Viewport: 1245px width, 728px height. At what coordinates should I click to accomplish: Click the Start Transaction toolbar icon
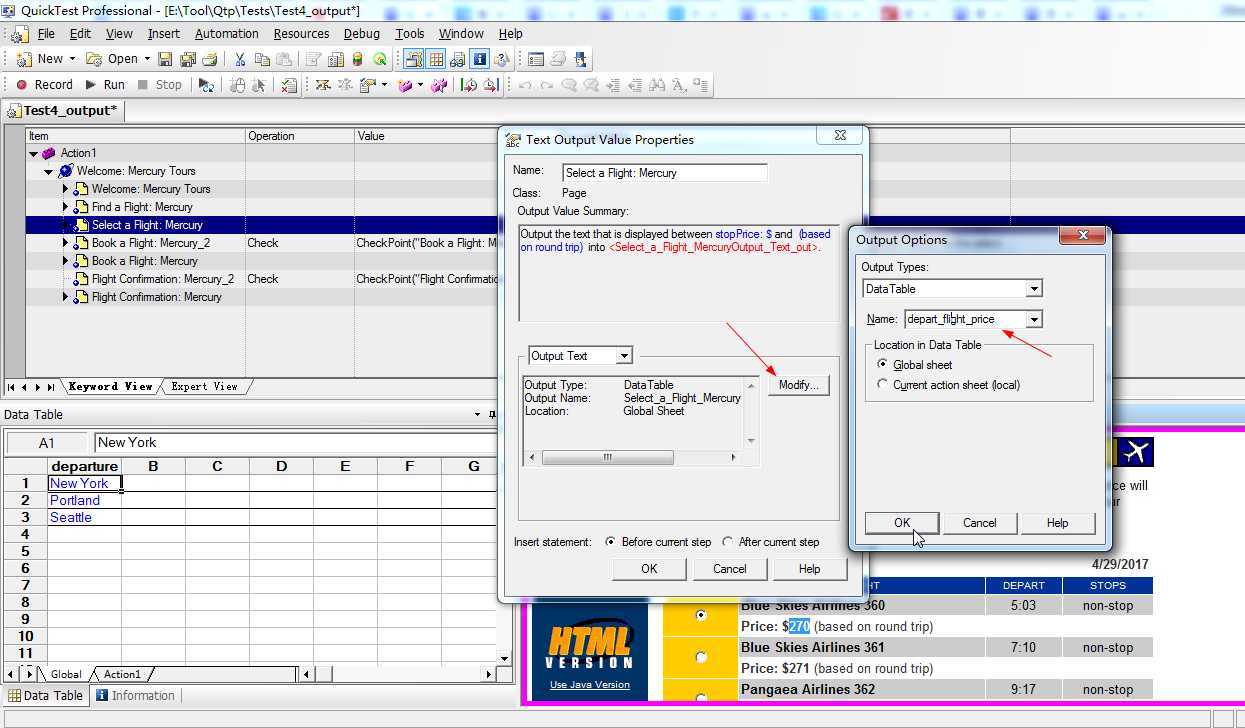pyautogui.click(x=468, y=85)
